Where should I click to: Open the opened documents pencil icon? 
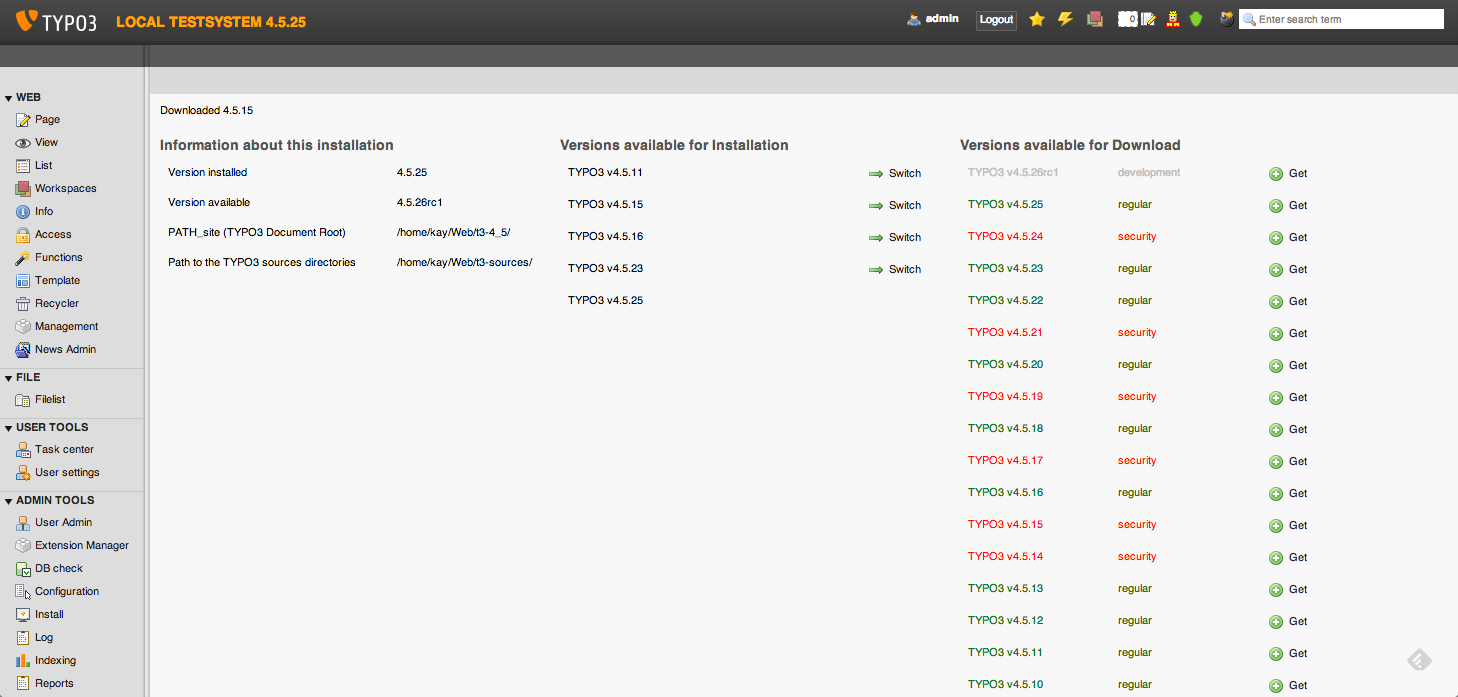point(1148,19)
